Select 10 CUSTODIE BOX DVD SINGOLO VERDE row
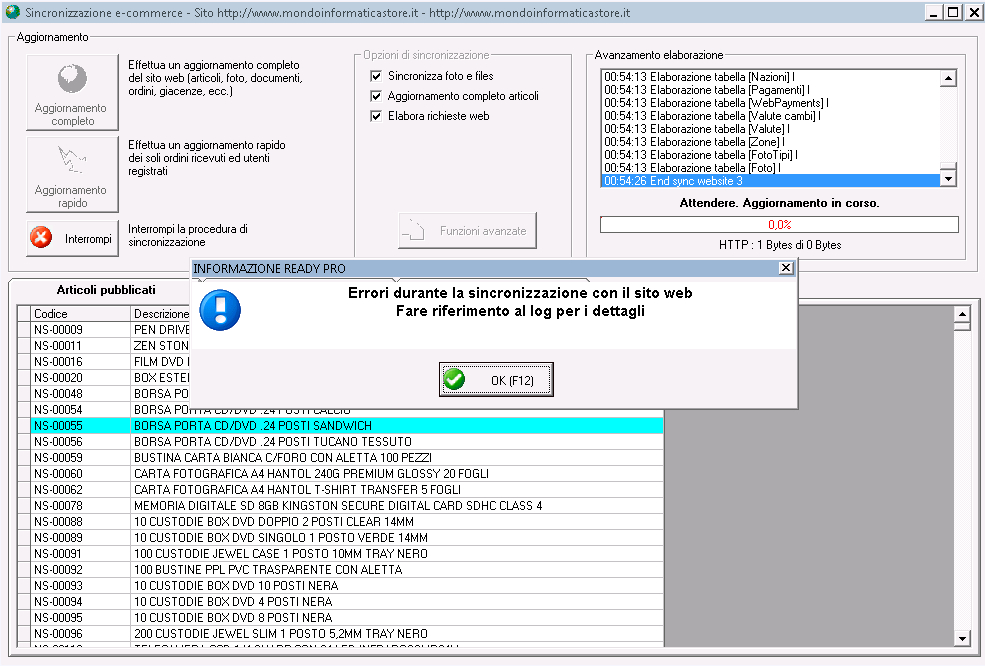 click(347, 538)
